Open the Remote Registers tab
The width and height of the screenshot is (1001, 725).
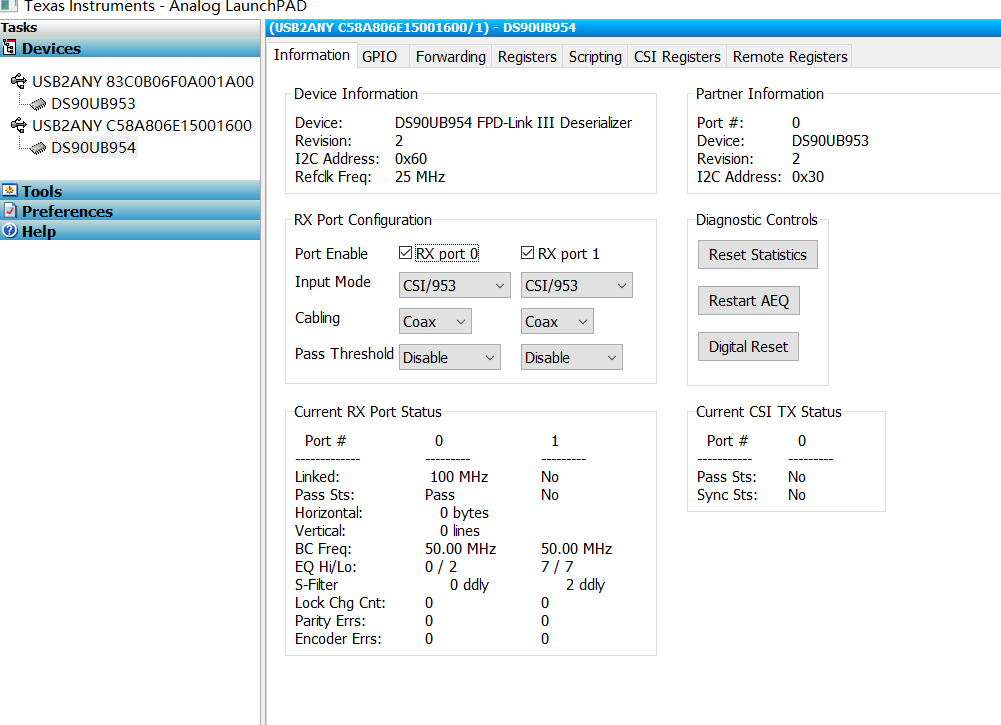(790, 57)
